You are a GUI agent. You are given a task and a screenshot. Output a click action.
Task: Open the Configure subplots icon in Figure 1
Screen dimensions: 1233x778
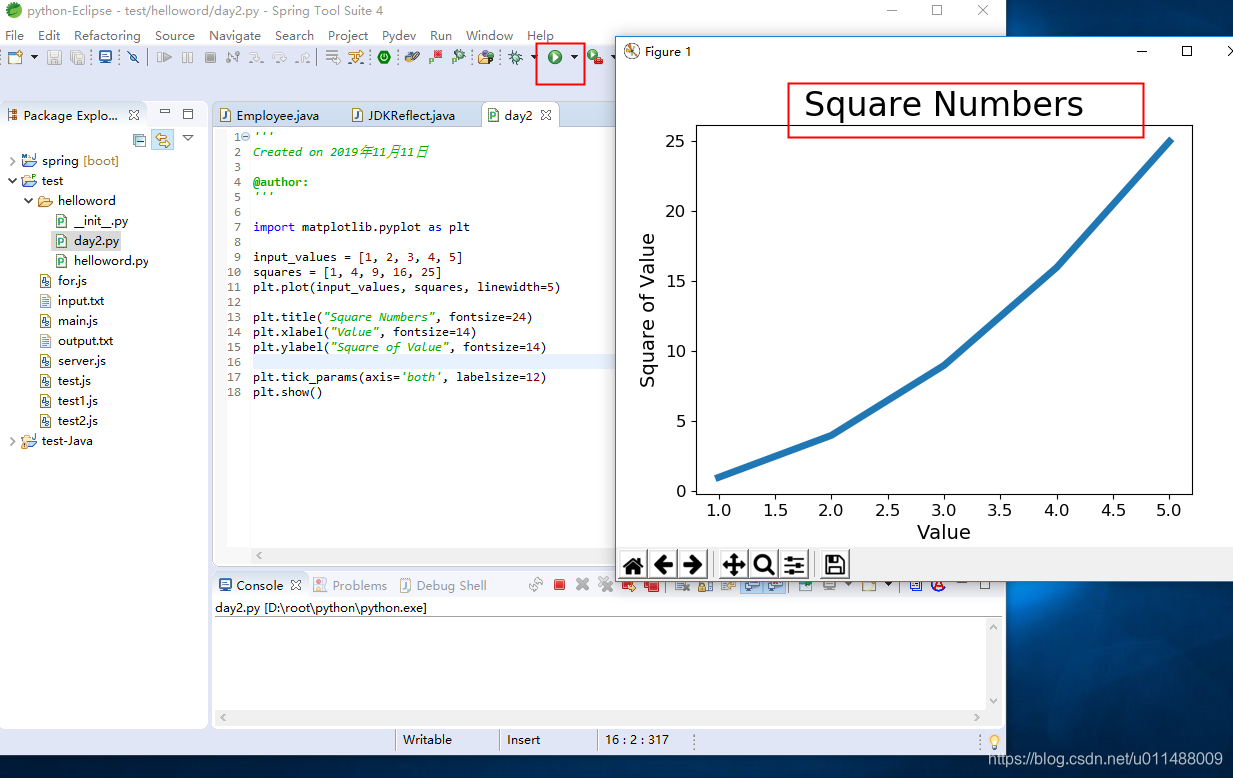coord(793,564)
